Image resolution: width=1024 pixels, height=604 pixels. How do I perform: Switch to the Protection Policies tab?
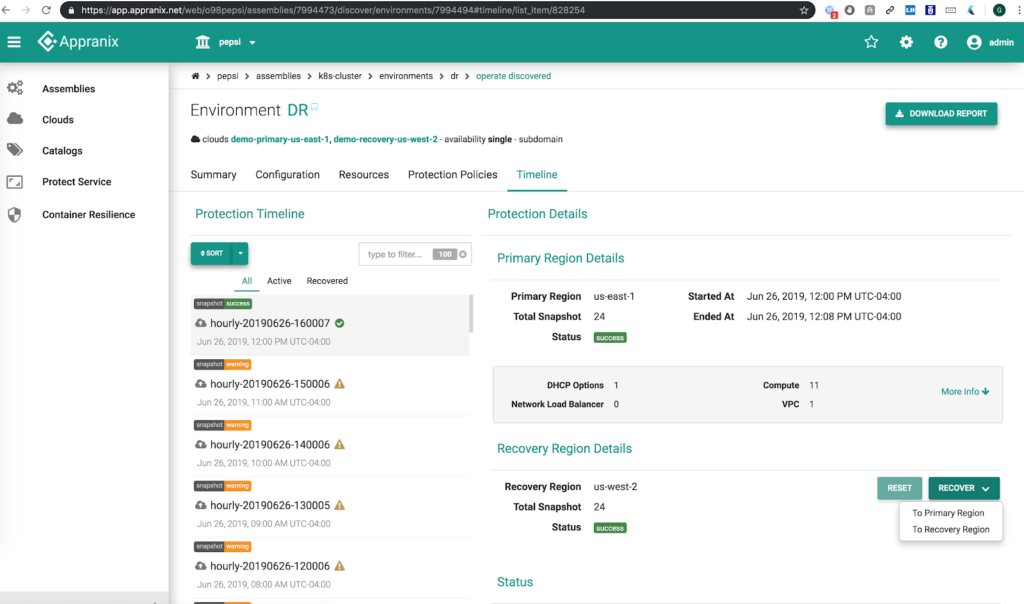pos(453,175)
